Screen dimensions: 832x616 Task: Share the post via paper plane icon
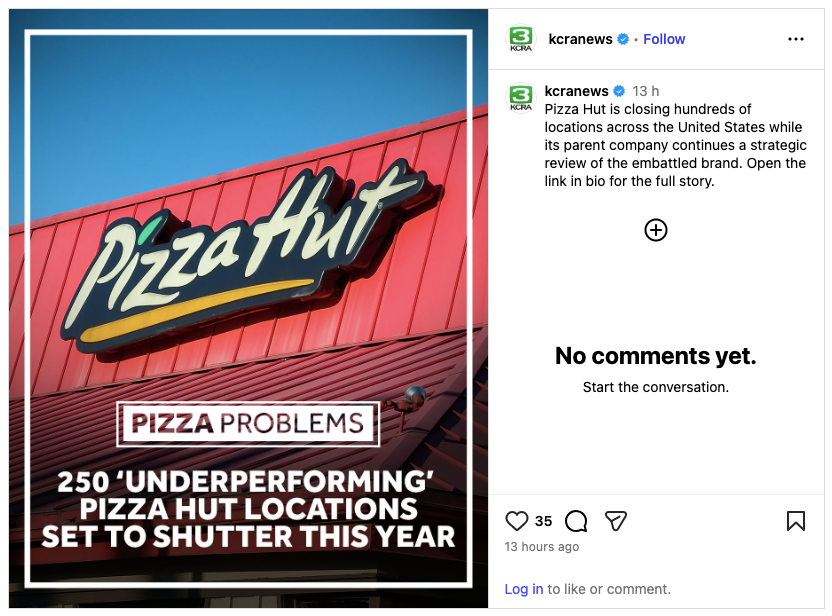(616, 521)
